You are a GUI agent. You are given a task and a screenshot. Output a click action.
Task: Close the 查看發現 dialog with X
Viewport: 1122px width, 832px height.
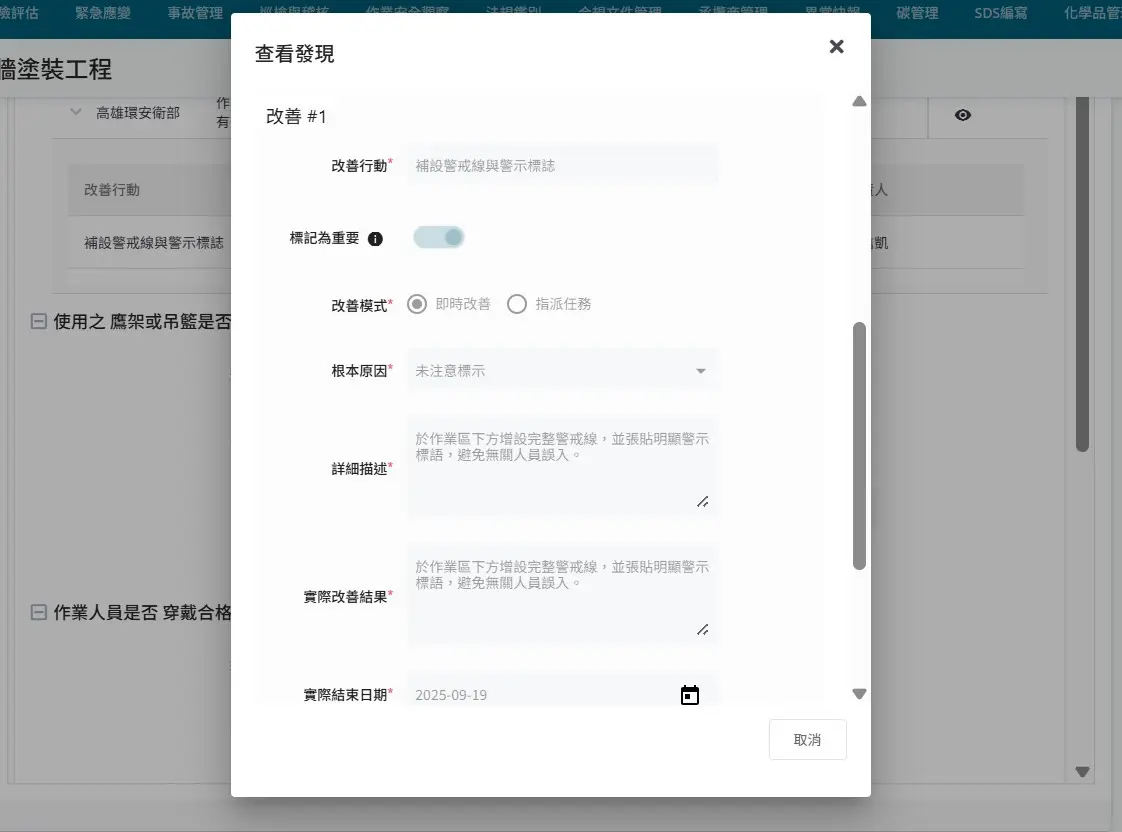tap(836, 46)
